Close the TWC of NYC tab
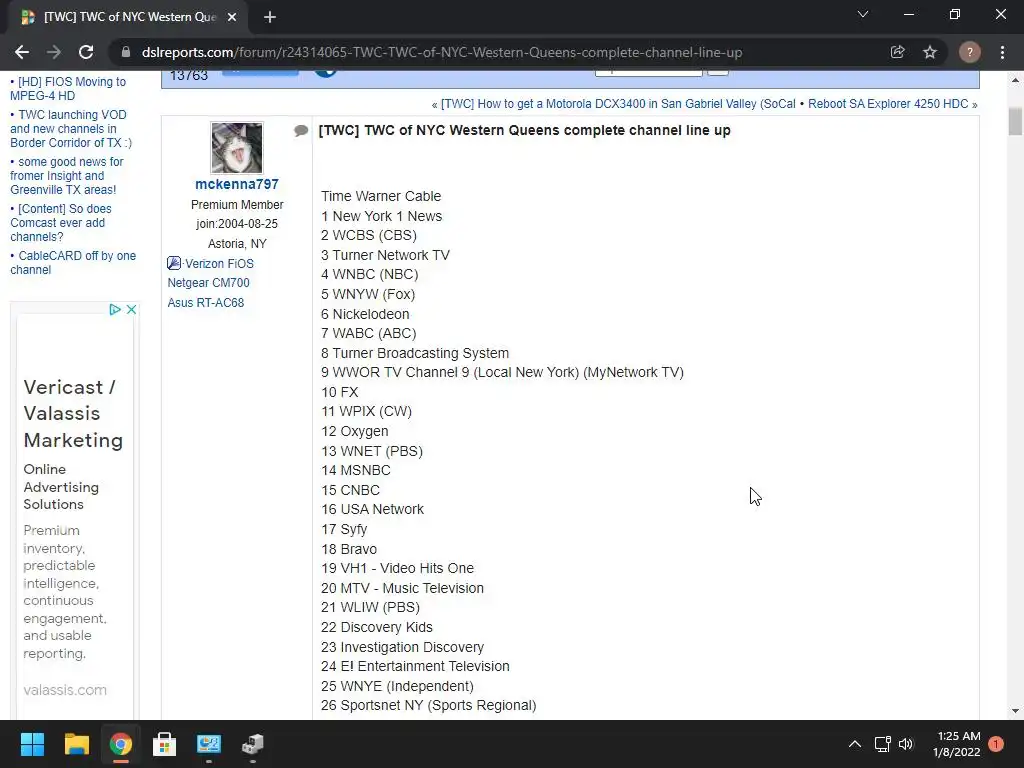 click(x=232, y=17)
